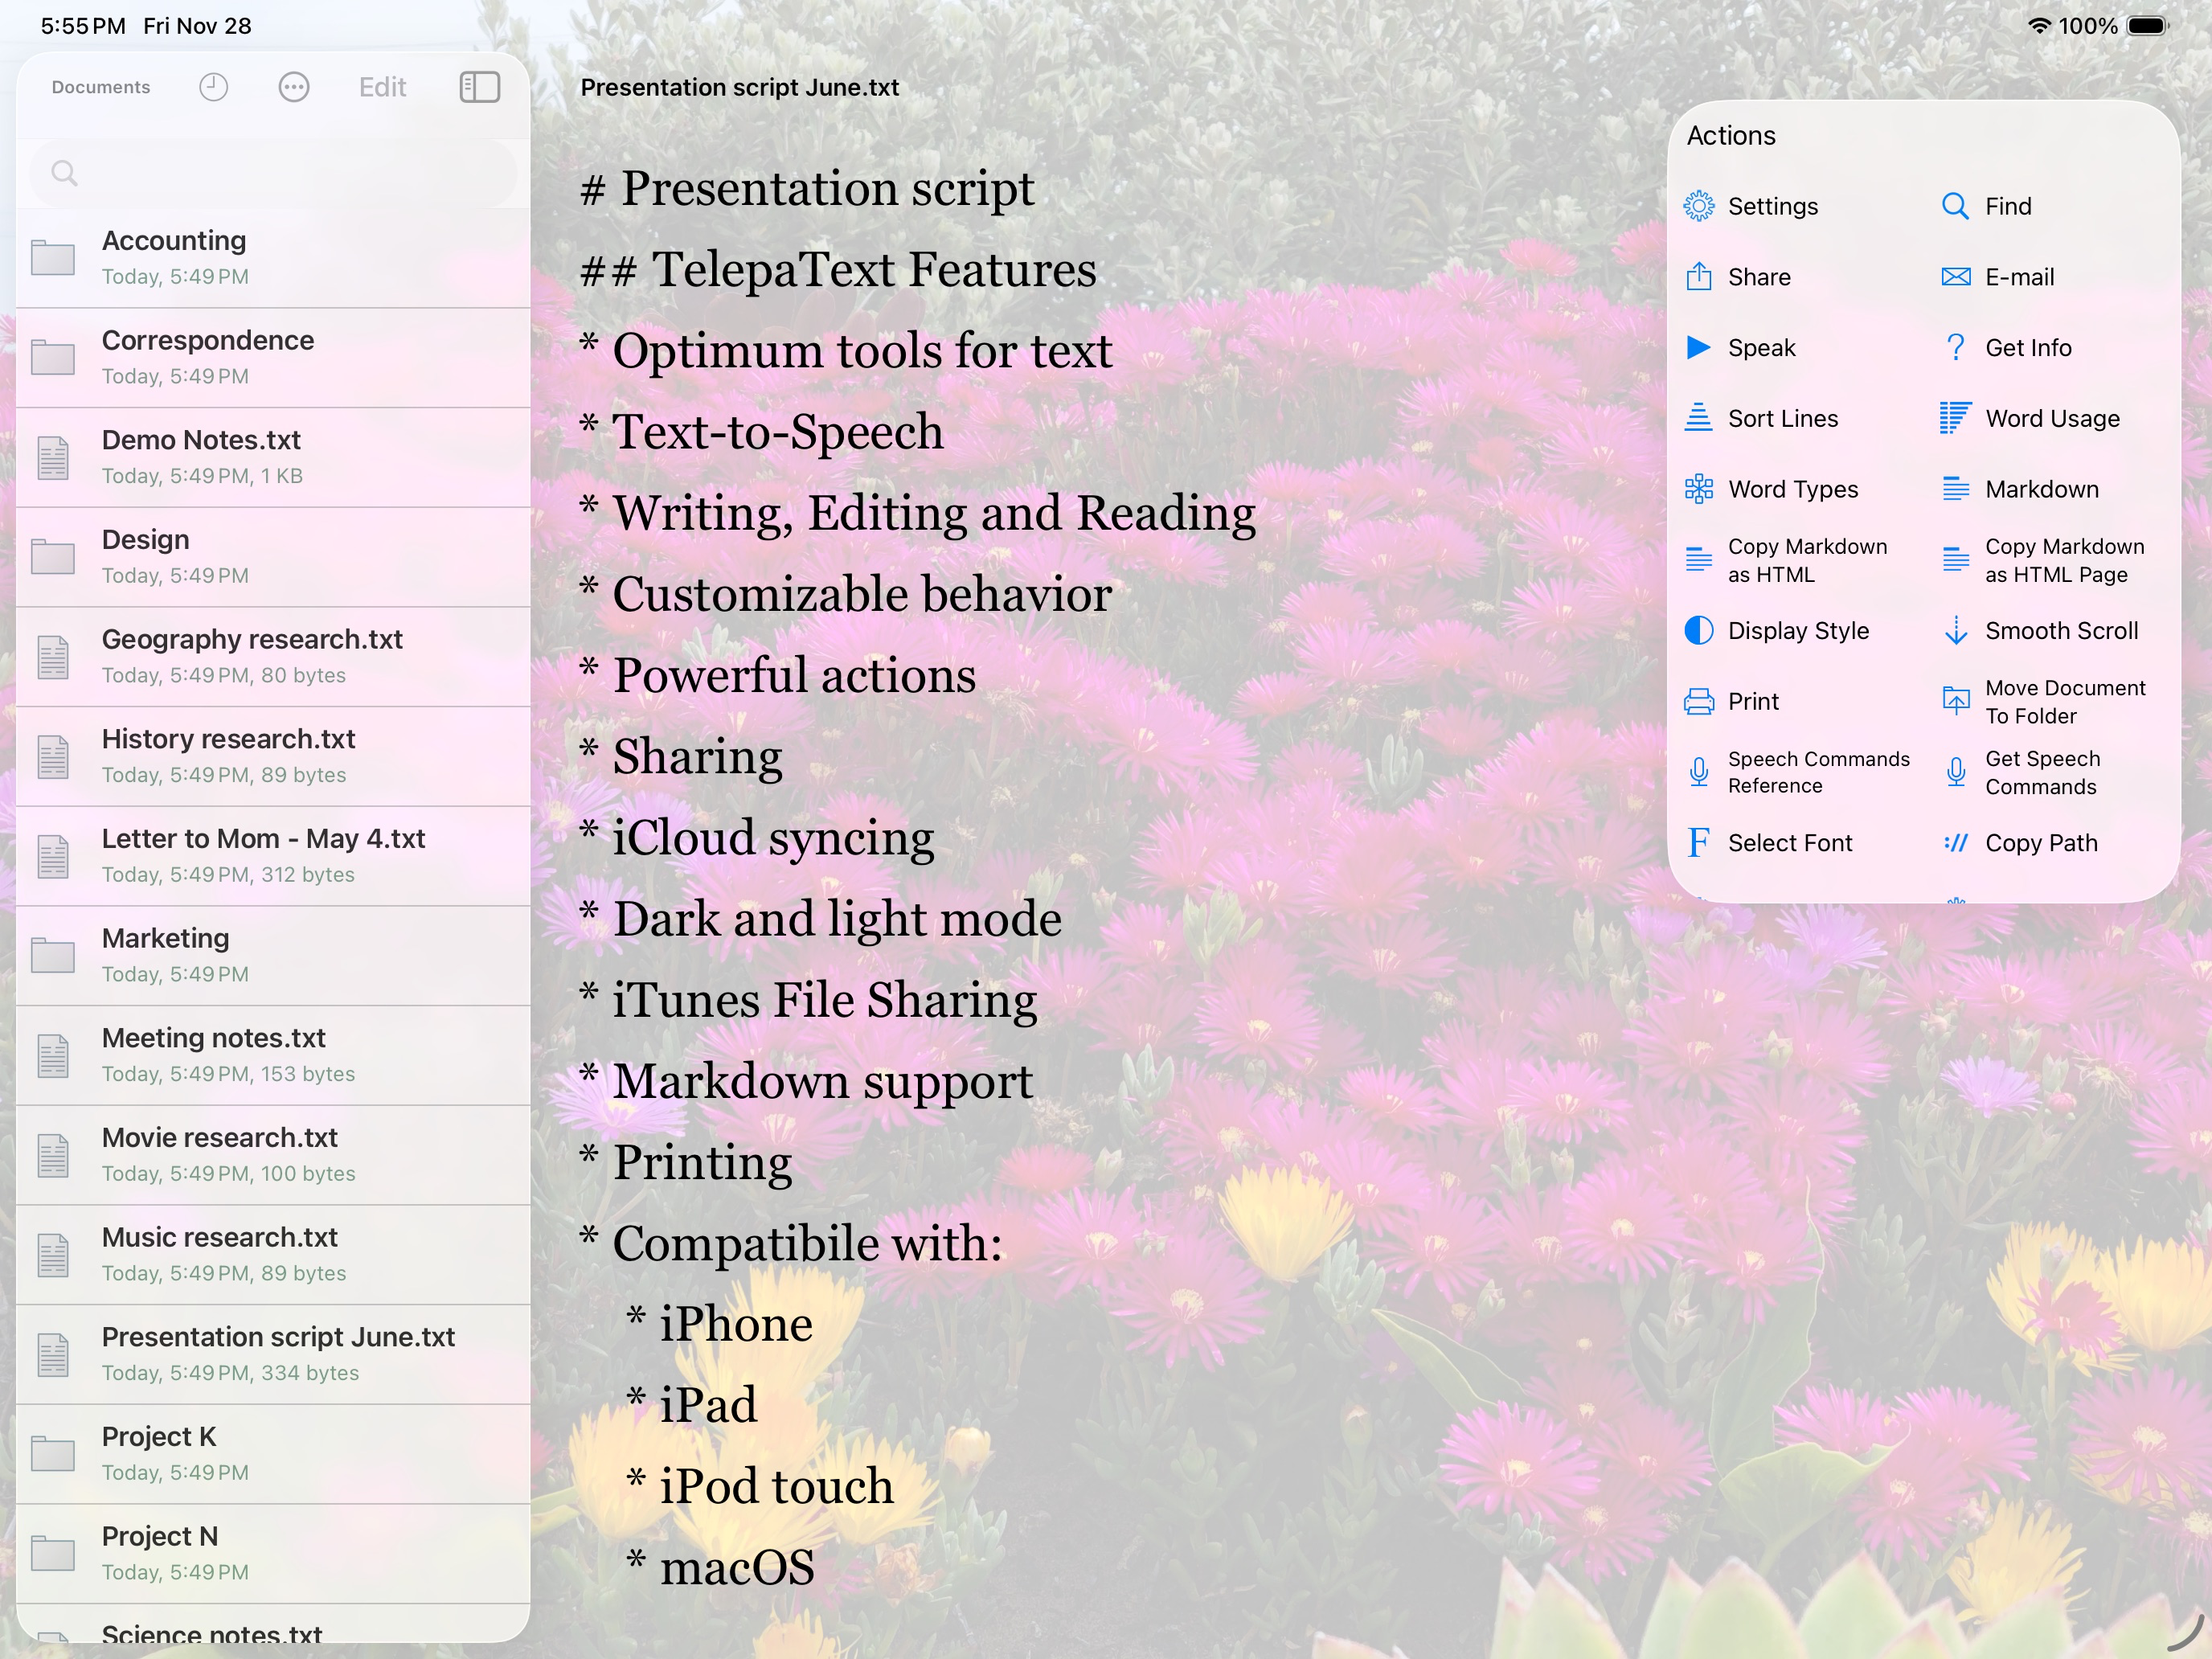Choose the Select Font action label
Viewport: 2212px width, 1659px height.
[1790, 843]
